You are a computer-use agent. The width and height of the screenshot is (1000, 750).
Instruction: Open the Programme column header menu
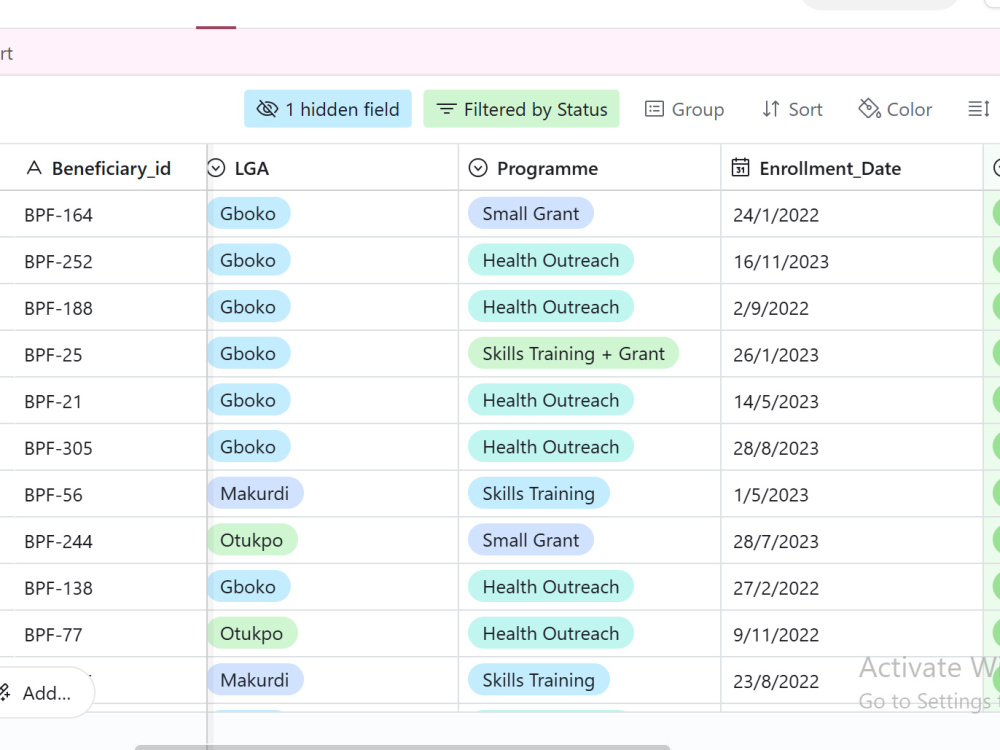coord(590,168)
